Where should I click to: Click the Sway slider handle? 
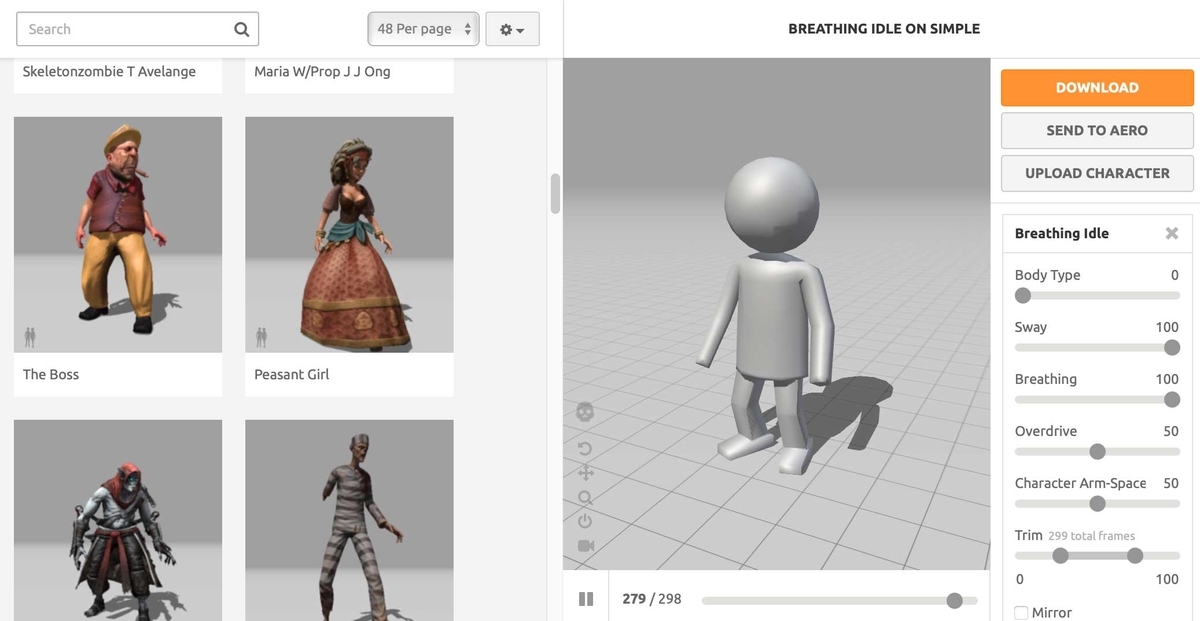click(1172, 347)
